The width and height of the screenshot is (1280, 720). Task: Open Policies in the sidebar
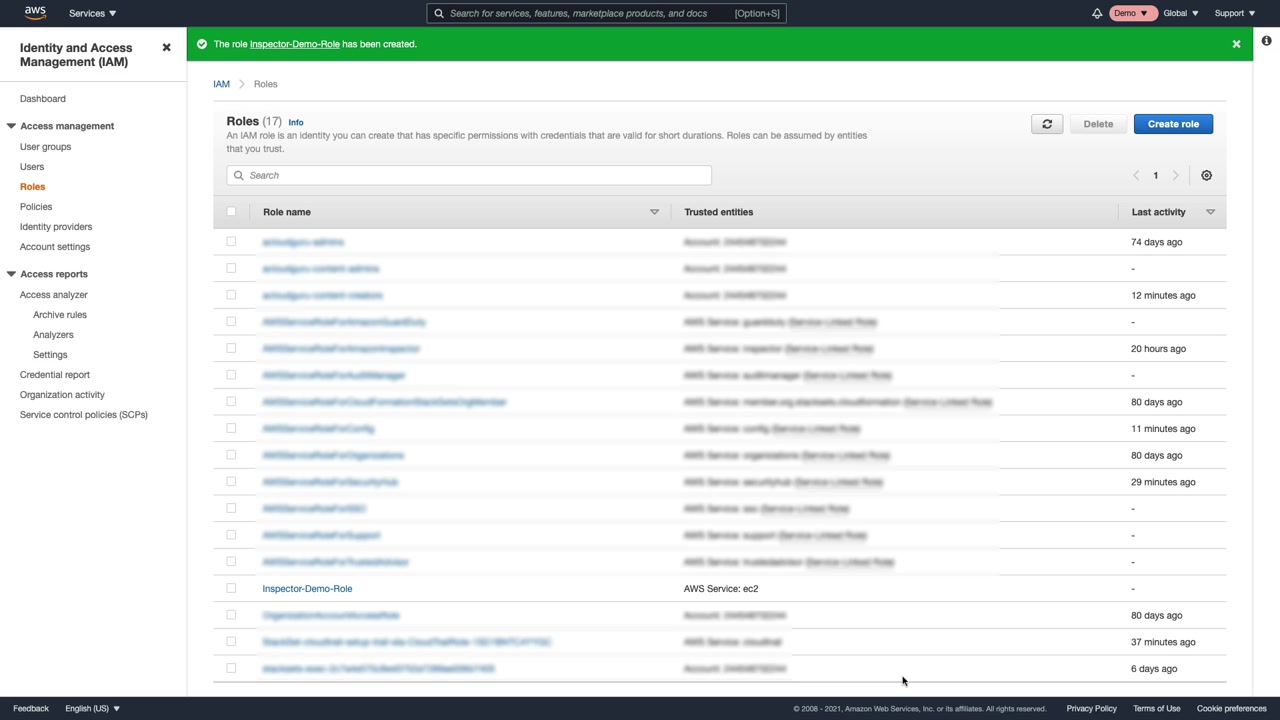(x=36, y=207)
